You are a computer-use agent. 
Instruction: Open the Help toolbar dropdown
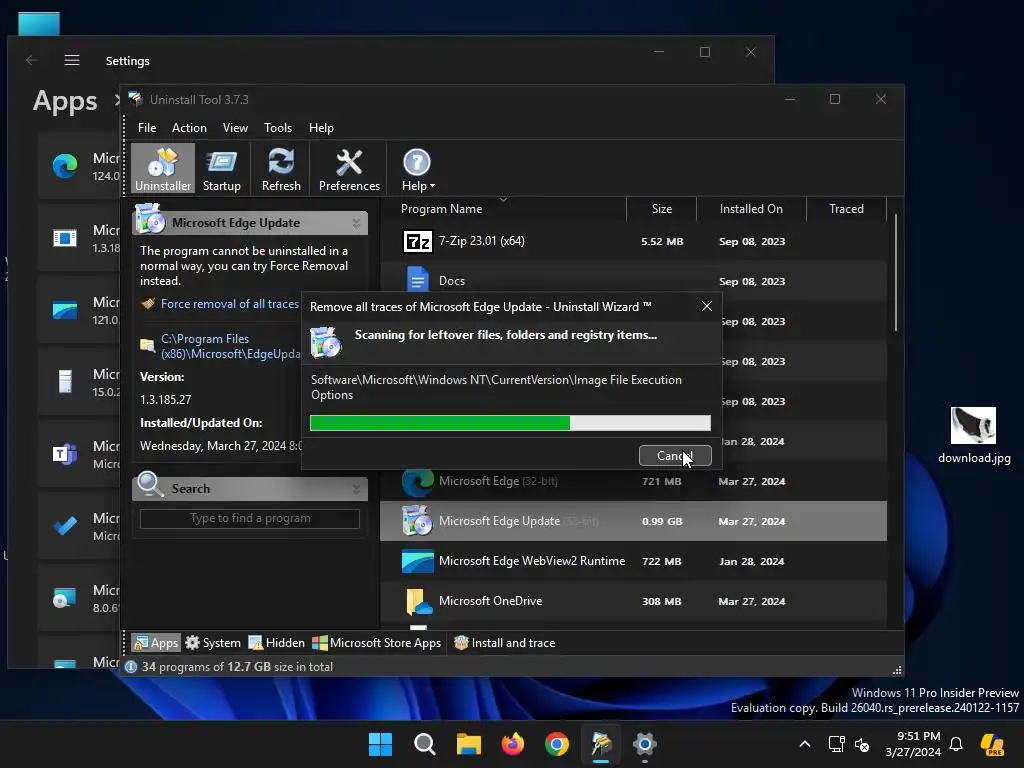tap(417, 168)
